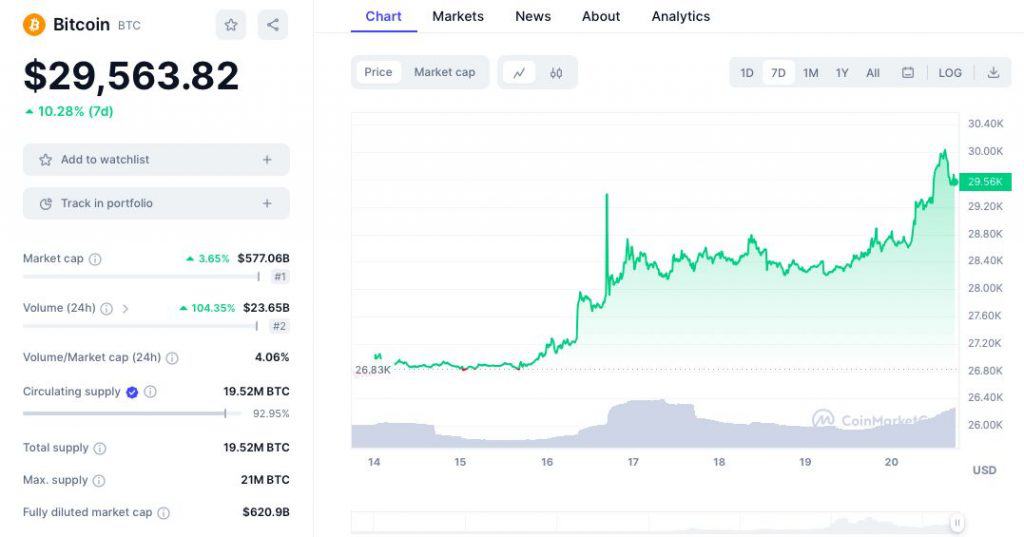
Task: Select Price chart mode
Action: pos(378,72)
